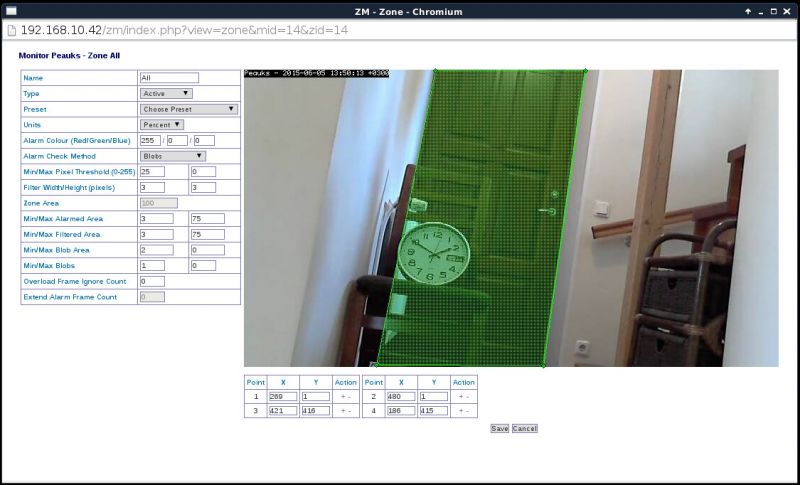Click the window menu icon in the title bar
Screen dimensions: 800x485
[12, 9]
